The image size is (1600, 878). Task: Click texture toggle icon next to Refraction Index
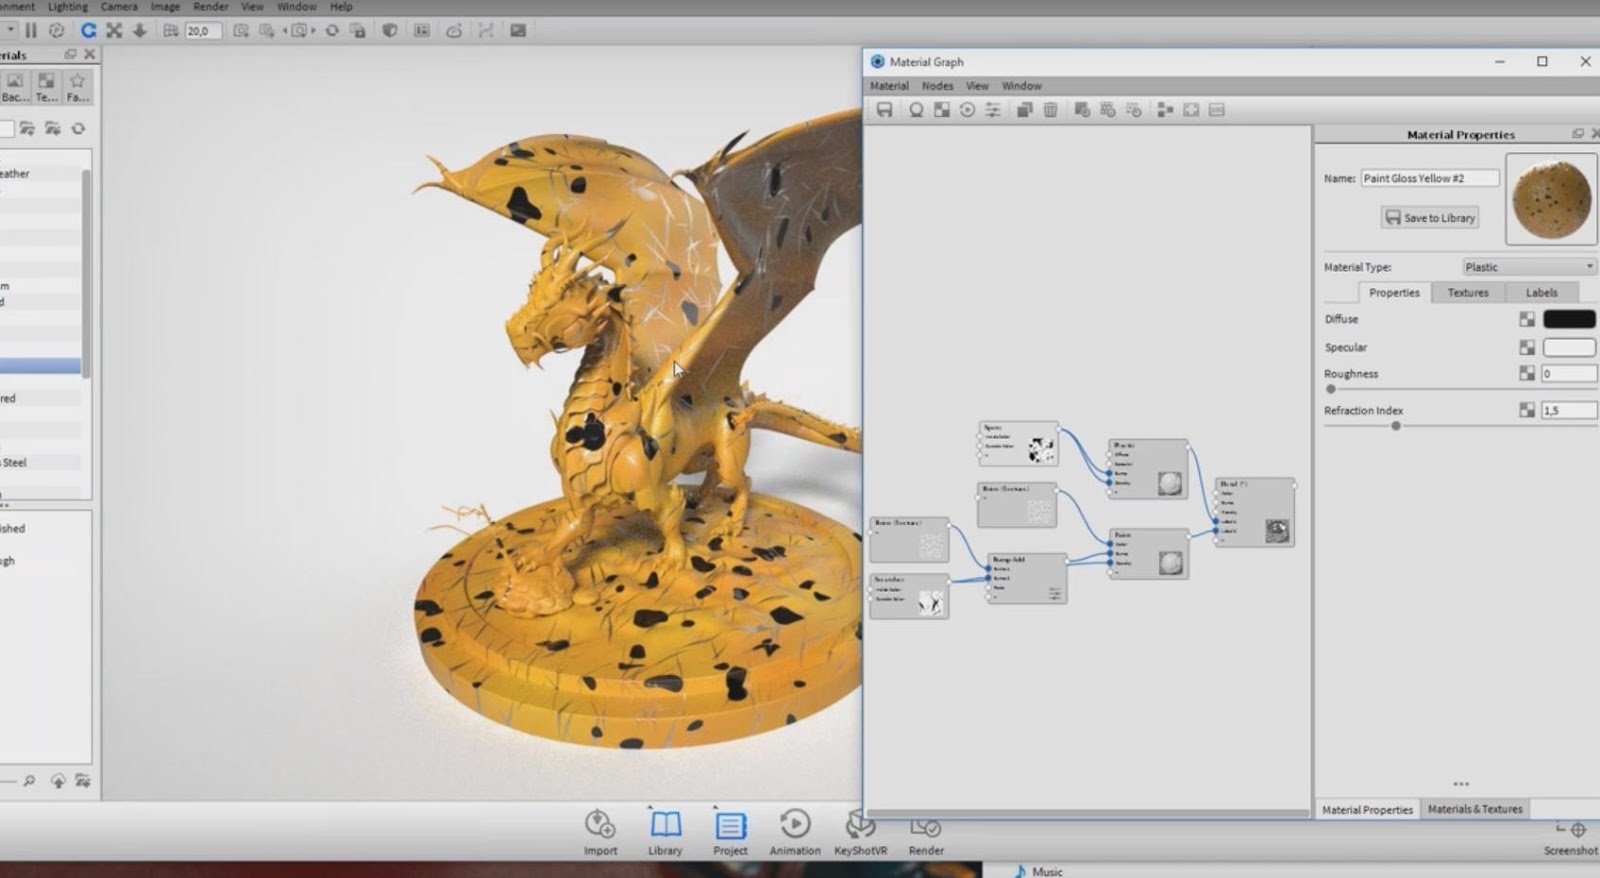pyautogui.click(x=1527, y=410)
